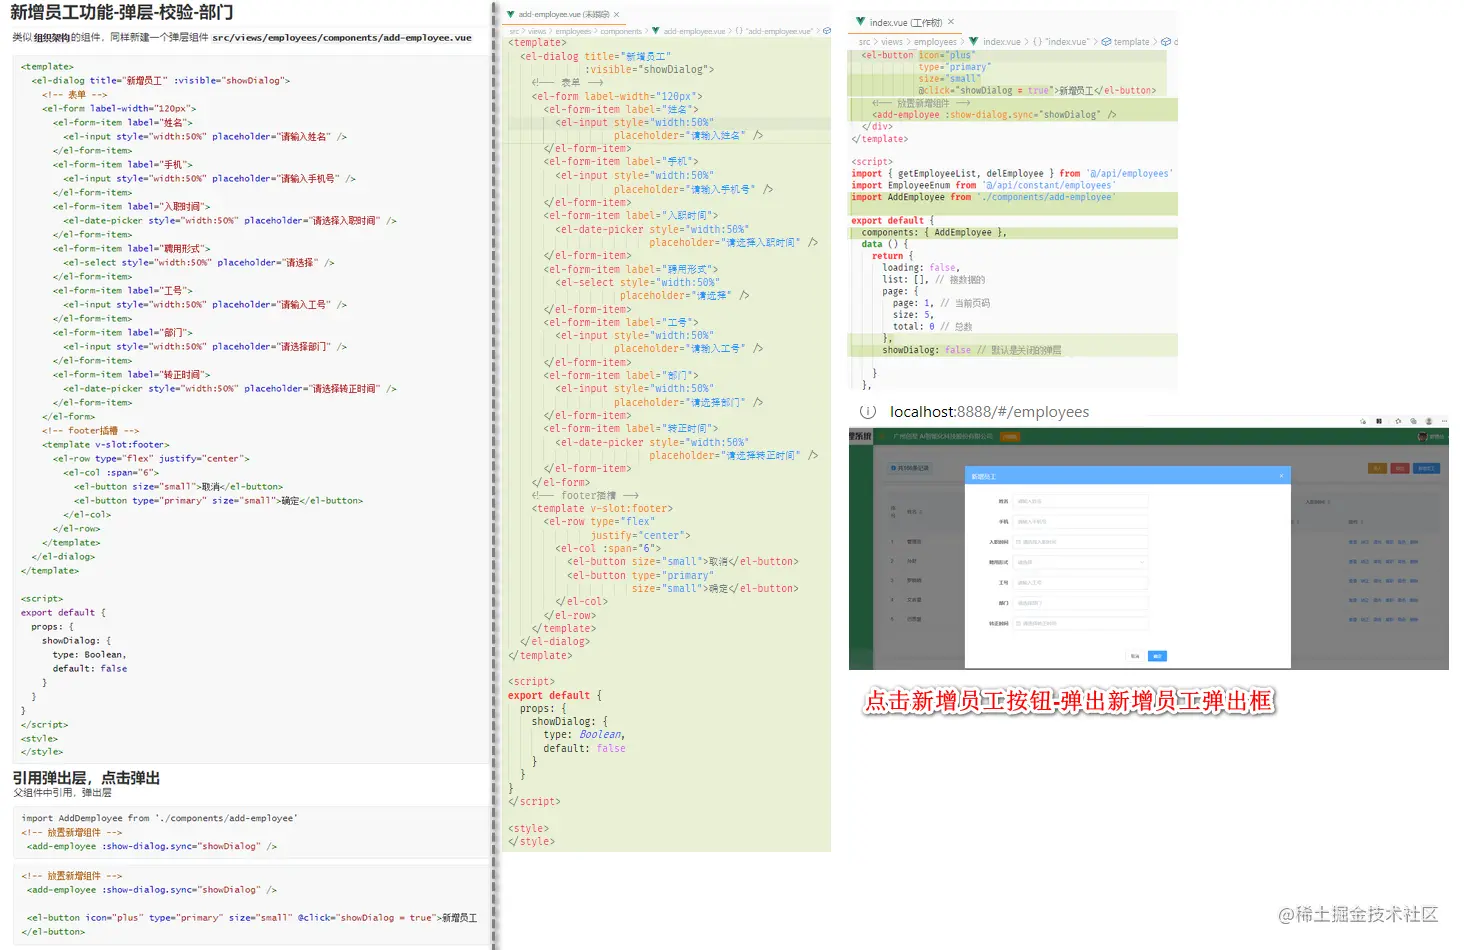
Task: Click heading '新增员工功能-弹层-校验-部门'
Action: tap(122, 13)
